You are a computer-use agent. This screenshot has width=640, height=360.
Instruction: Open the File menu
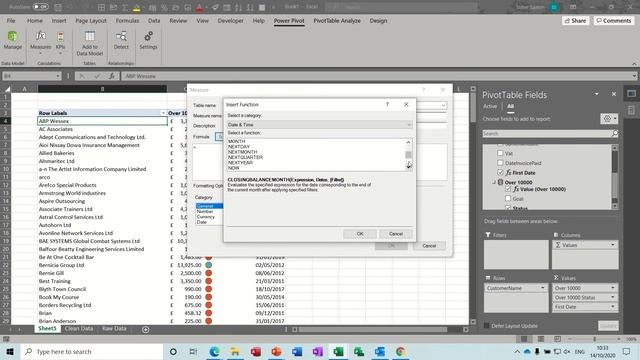(11, 20)
